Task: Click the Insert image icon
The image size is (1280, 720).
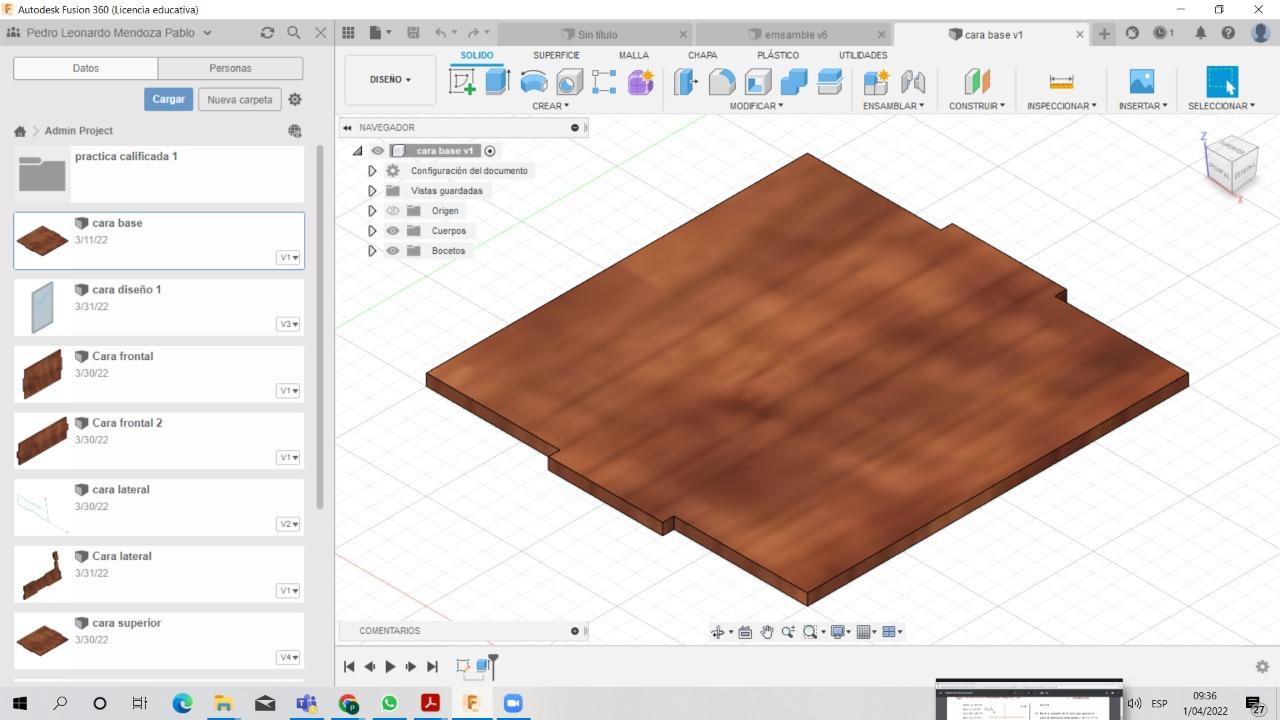Action: [x=1141, y=82]
